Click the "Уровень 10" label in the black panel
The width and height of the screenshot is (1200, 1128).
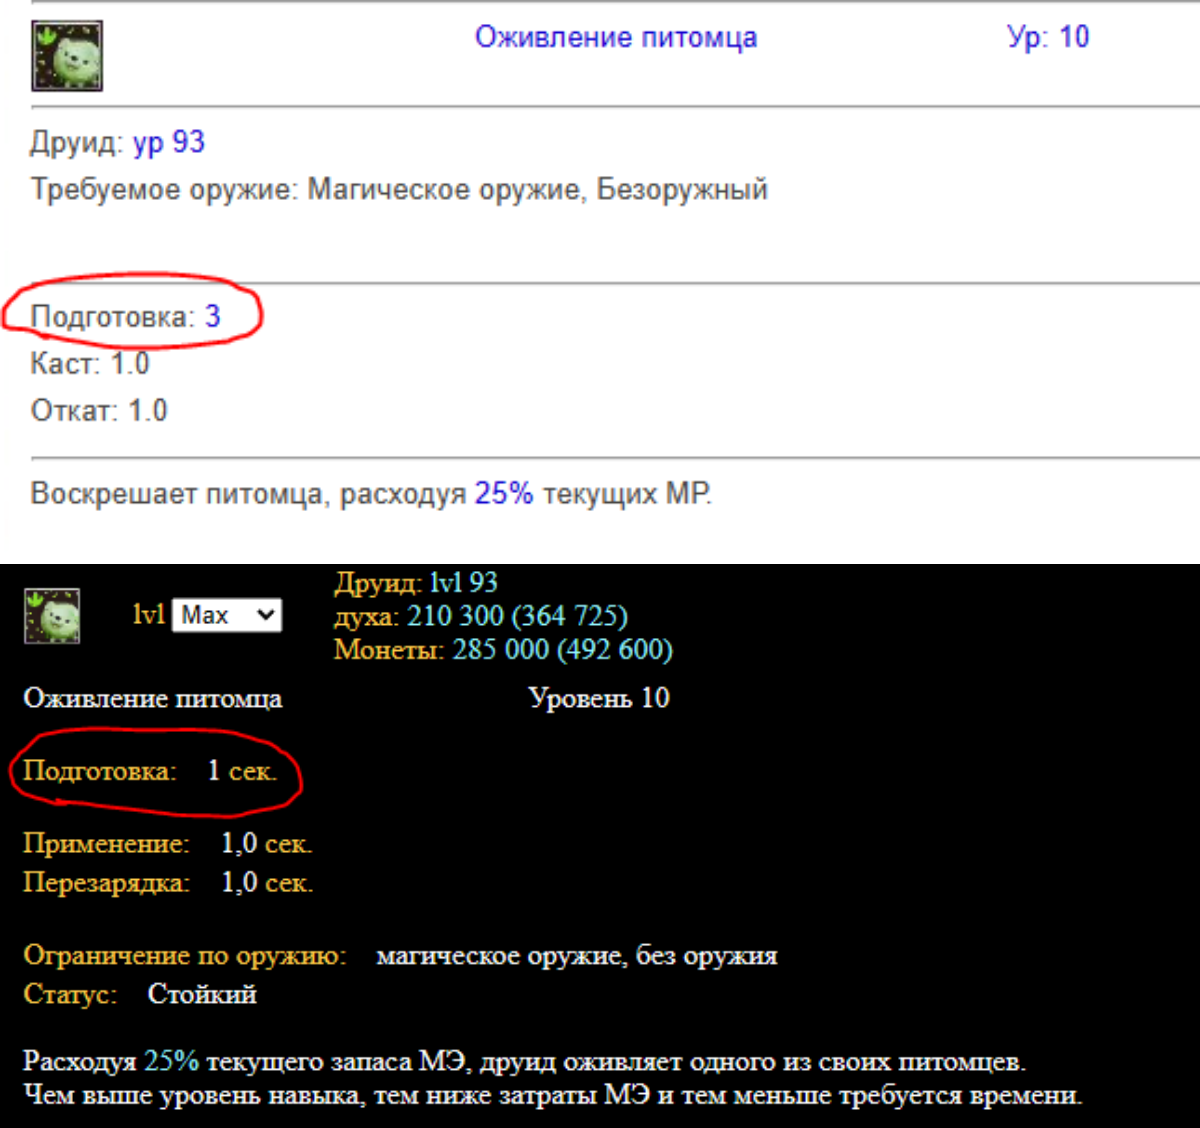tap(598, 698)
